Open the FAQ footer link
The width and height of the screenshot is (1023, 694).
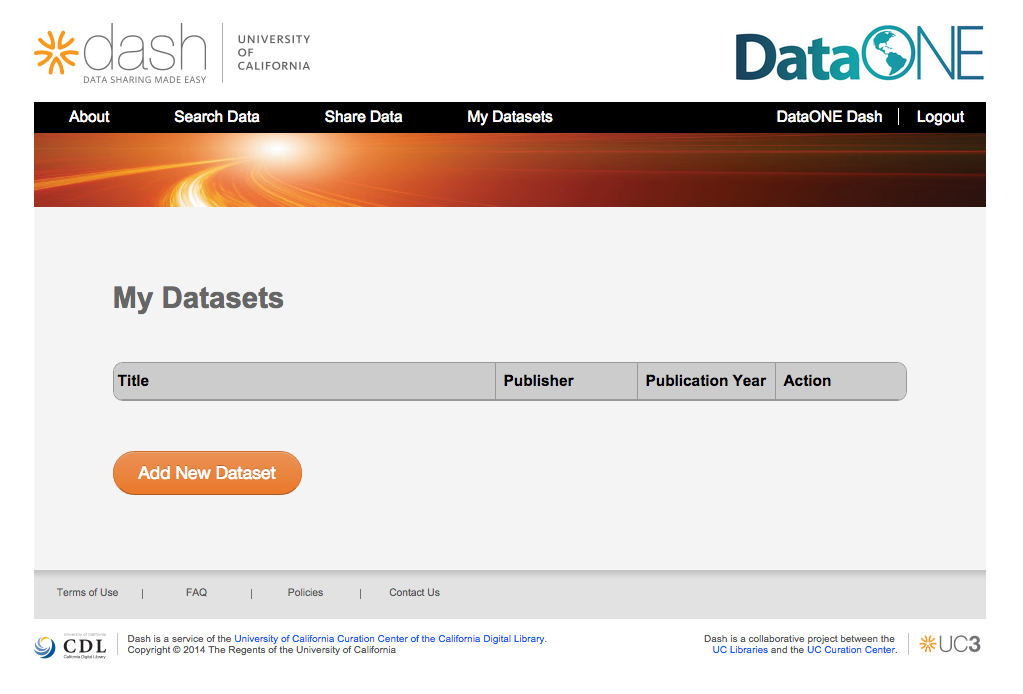coord(196,592)
